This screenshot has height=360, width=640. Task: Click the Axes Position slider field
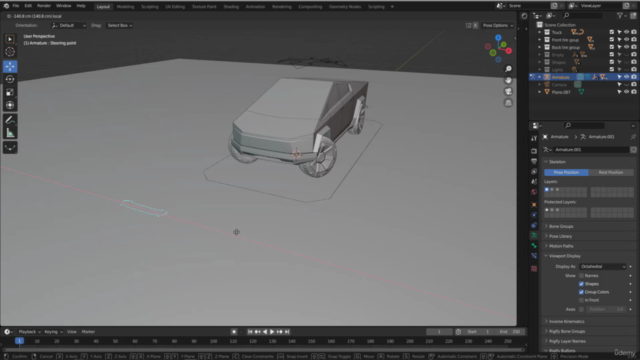point(606,309)
